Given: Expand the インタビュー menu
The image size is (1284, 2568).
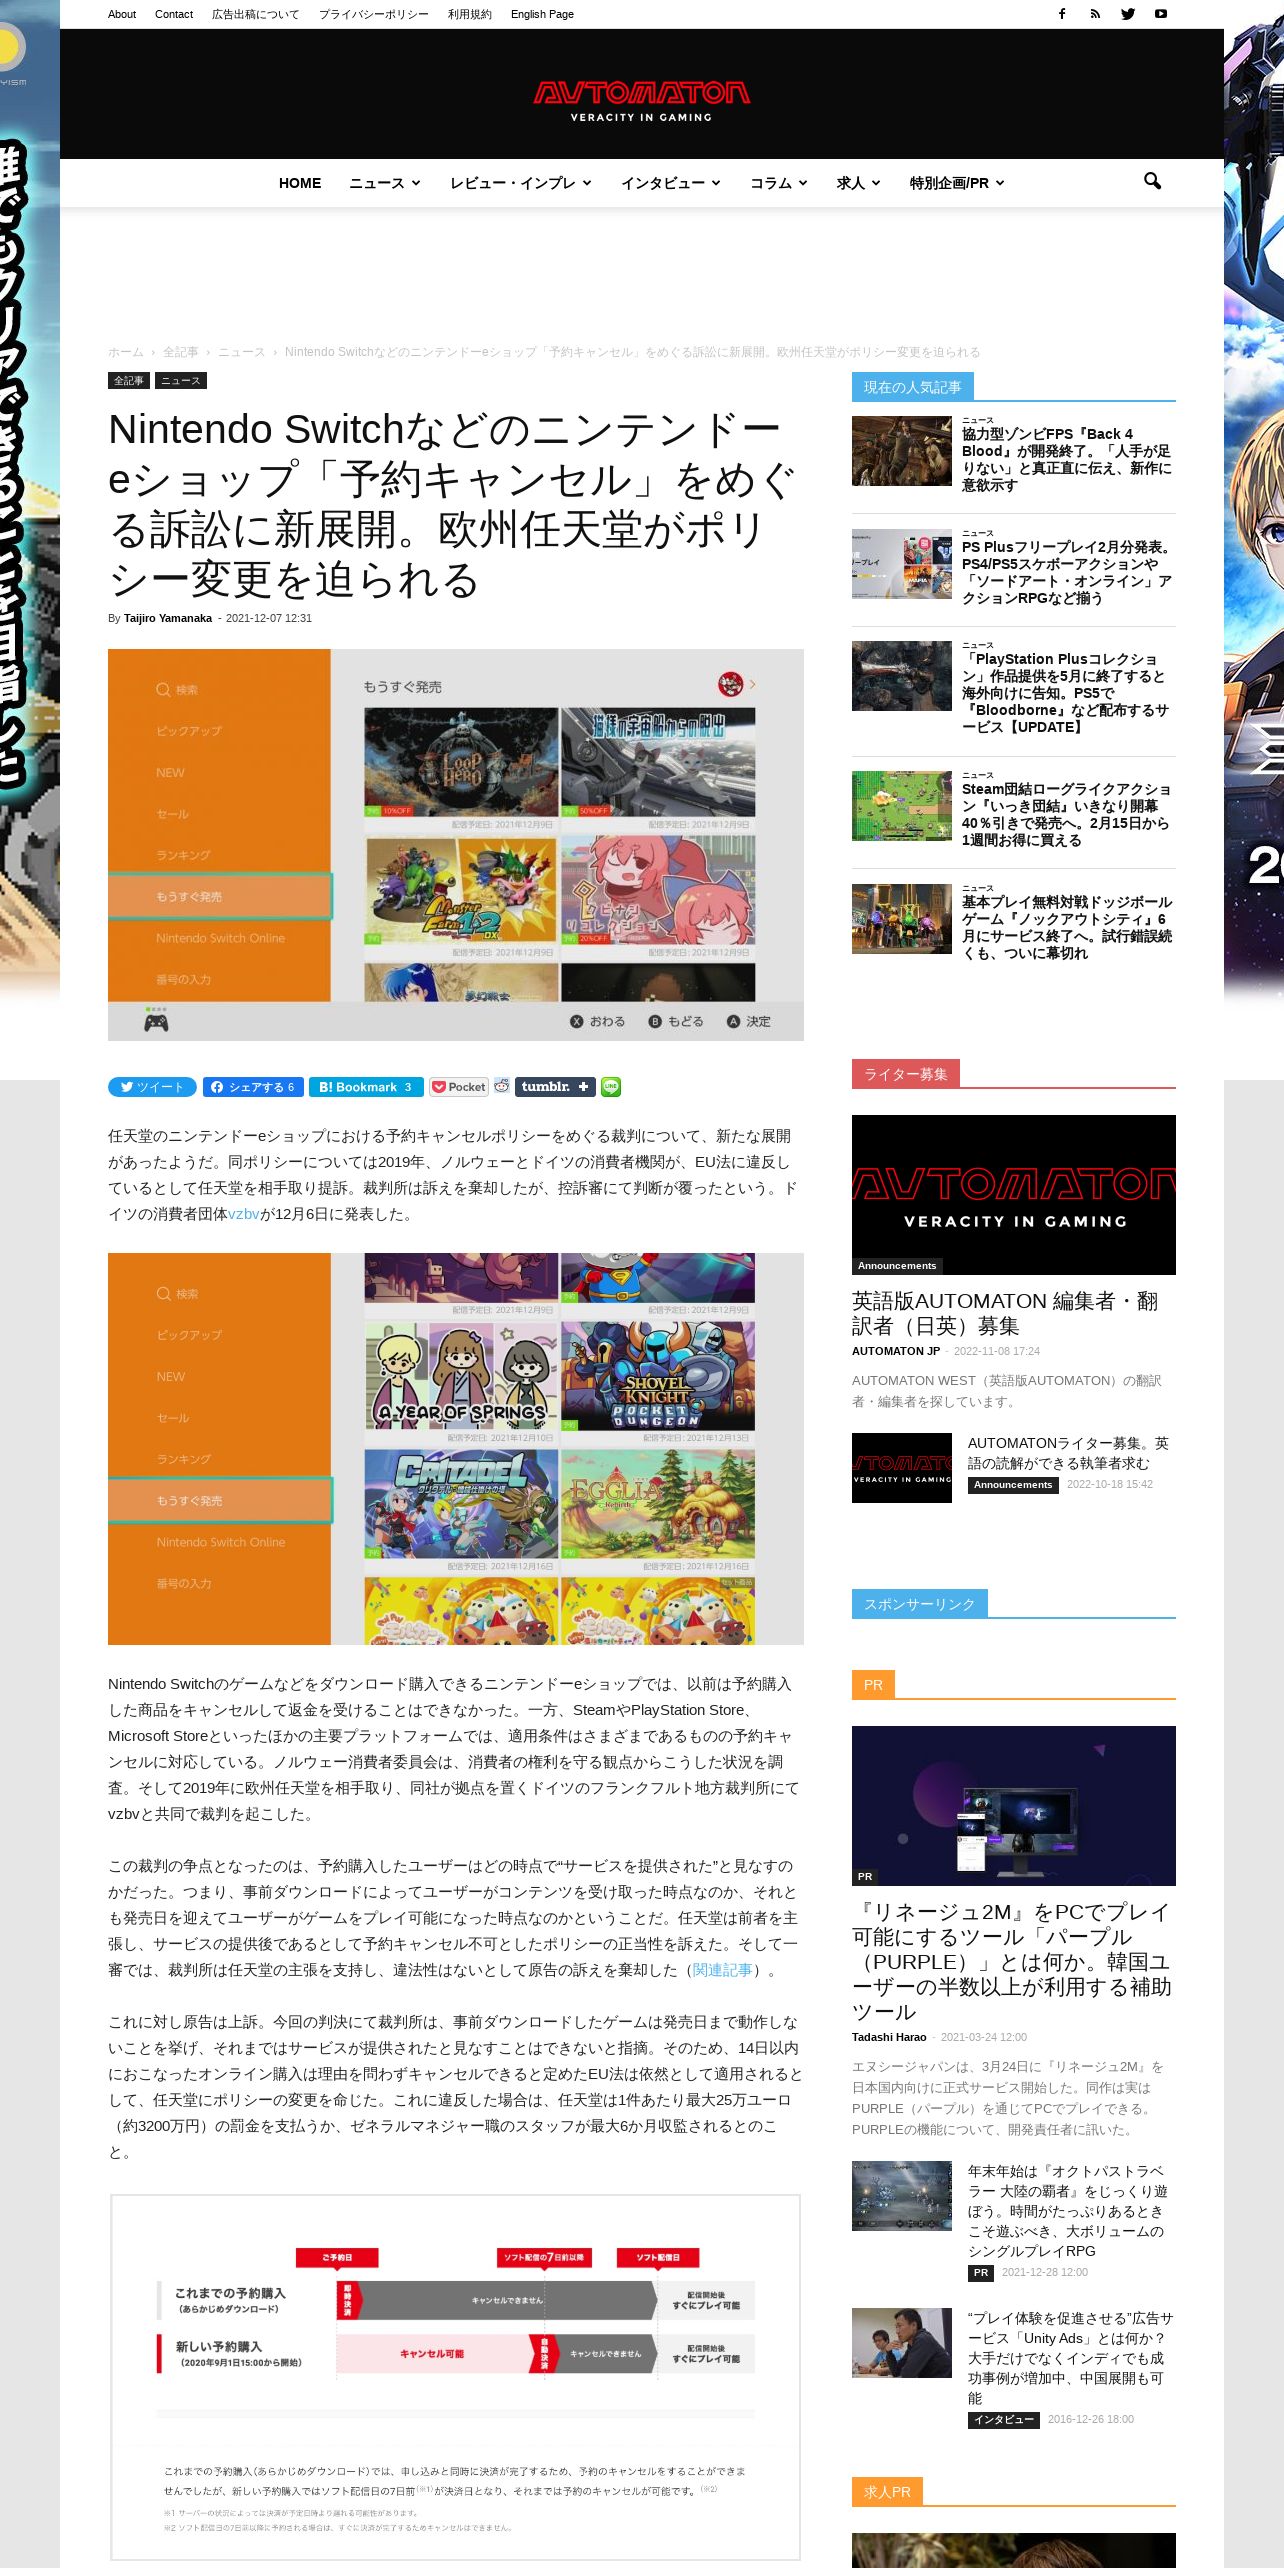Looking at the screenshot, I should tap(671, 183).
